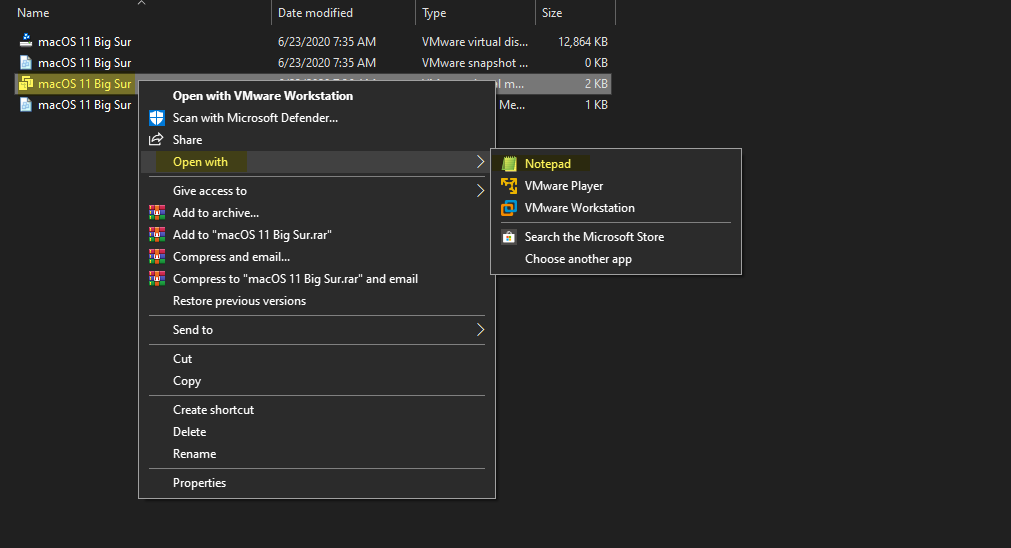Expand the Open with submenu arrow

pyautogui.click(x=480, y=162)
